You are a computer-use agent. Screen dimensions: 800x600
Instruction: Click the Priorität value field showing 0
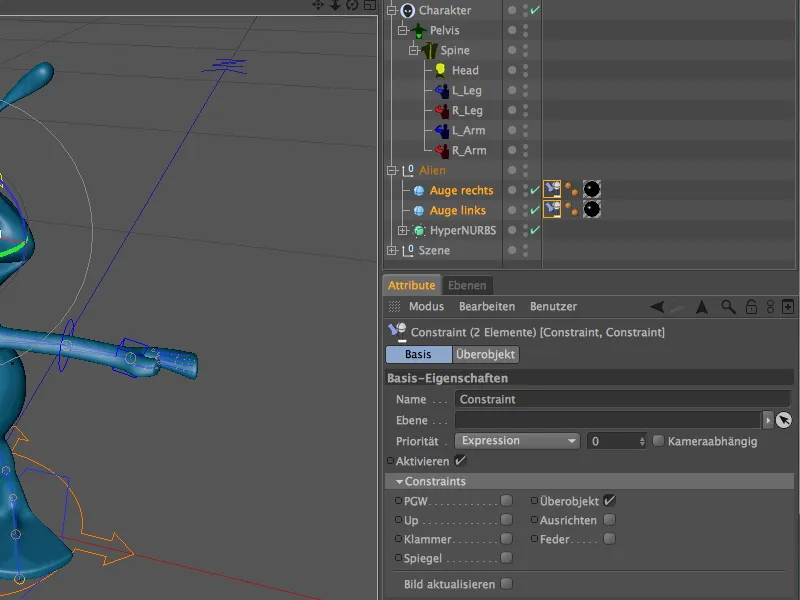[613, 441]
